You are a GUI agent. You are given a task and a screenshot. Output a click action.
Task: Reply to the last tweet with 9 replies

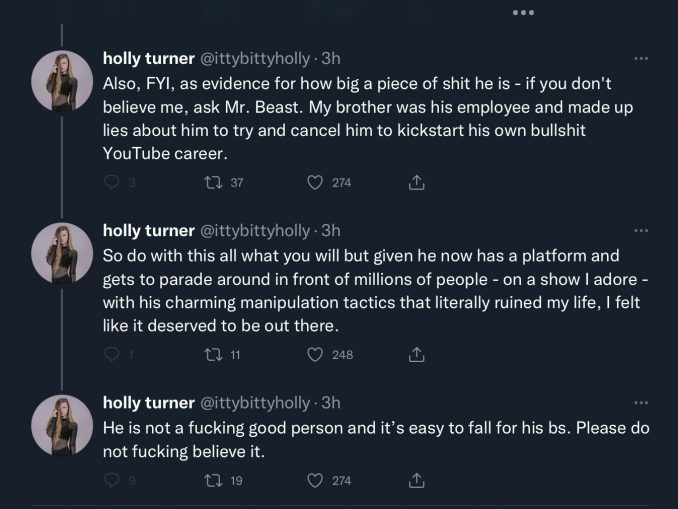tap(112, 480)
